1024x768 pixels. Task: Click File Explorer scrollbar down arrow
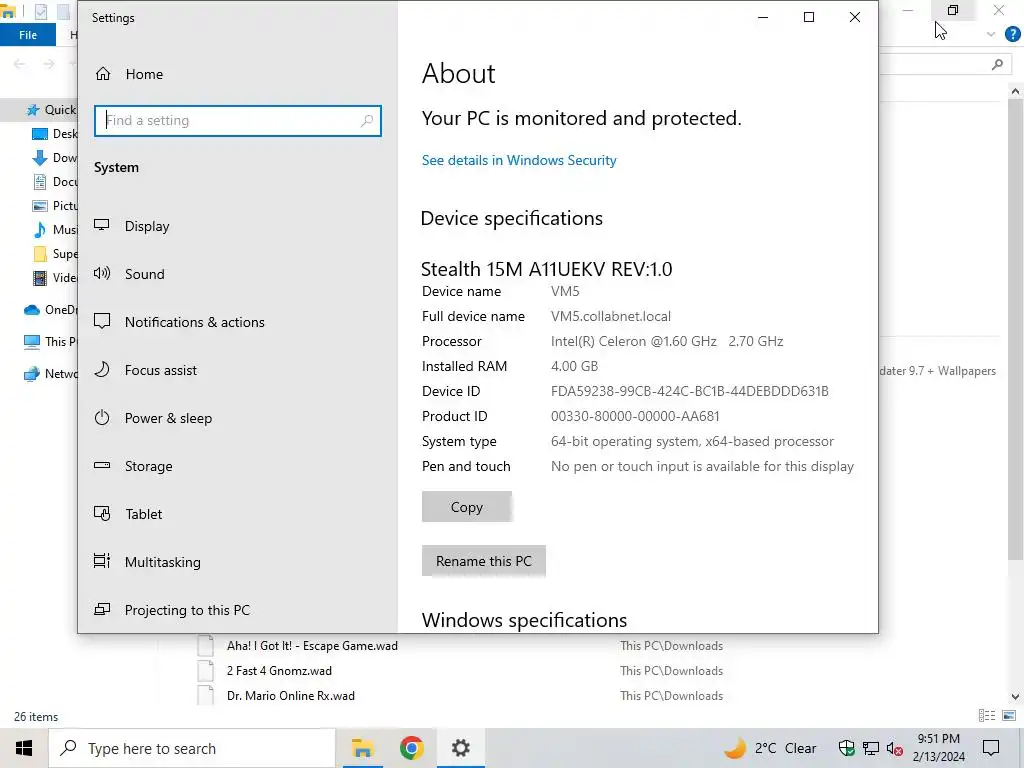[x=1016, y=697]
